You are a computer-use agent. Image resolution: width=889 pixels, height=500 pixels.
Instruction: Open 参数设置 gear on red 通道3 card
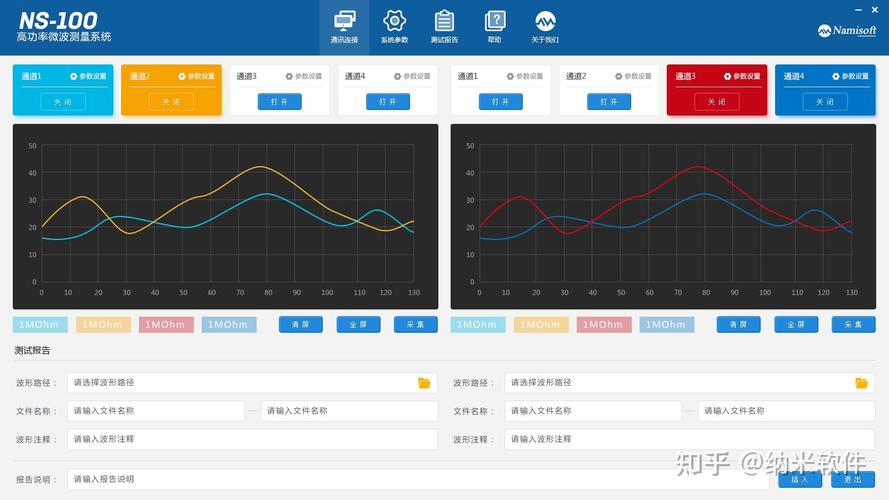click(742, 76)
